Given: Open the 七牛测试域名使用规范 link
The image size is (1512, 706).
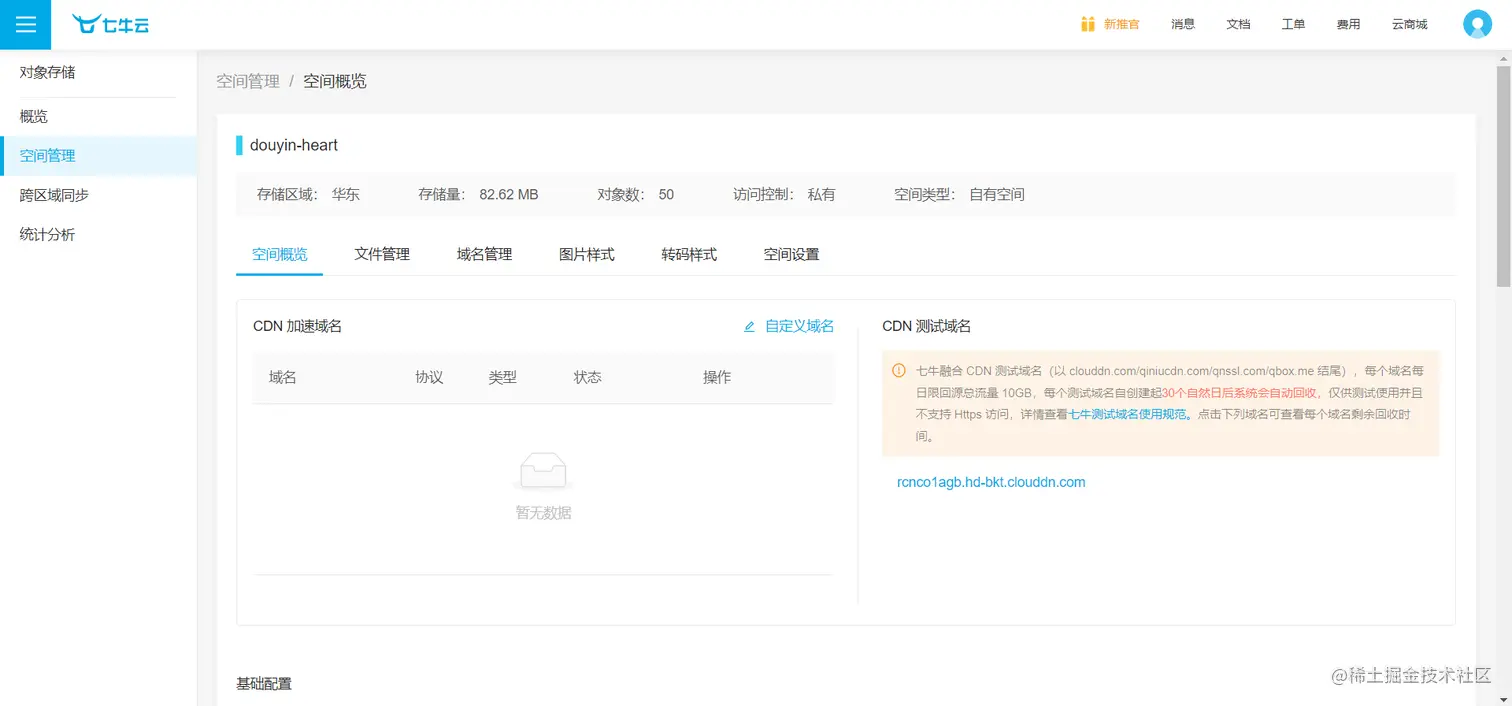Looking at the screenshot, I should coord(1128,414).
